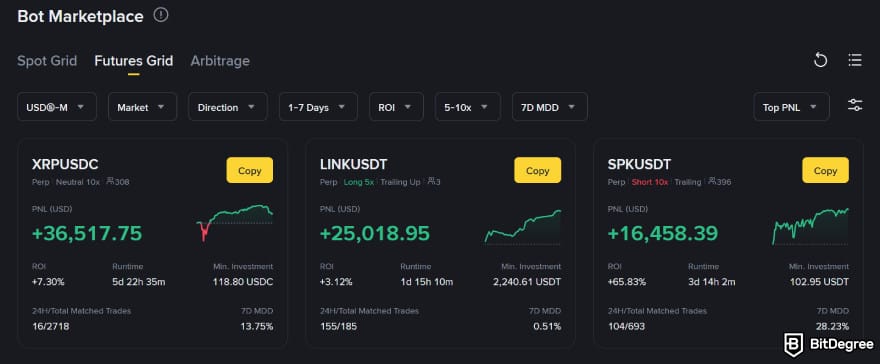Viewport: 880px width, 364px height.
Task: Click the Bot Marketplace heading
Action: point(80,16)
